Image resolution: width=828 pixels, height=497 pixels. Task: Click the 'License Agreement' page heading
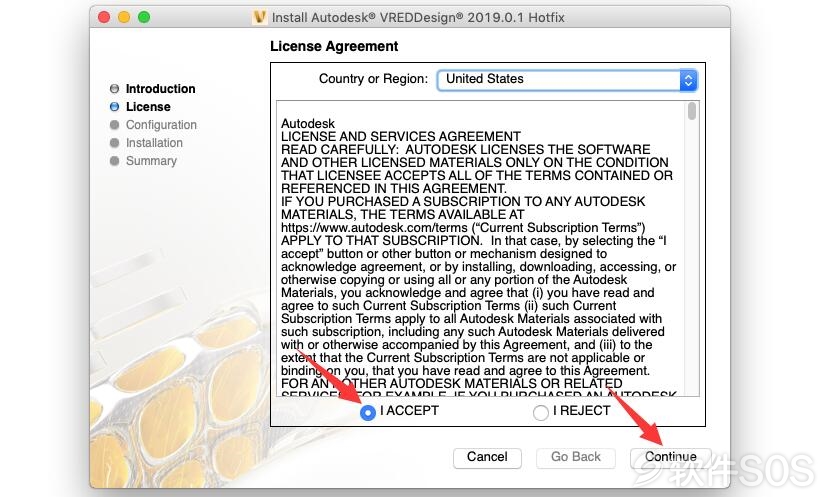pyautogui.click(x=334, y=46)
